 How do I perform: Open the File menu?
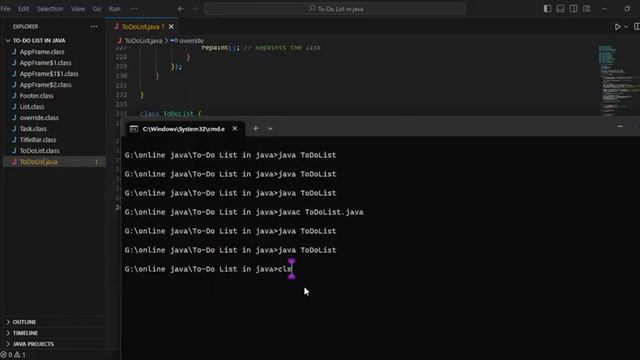pos(5,9)
